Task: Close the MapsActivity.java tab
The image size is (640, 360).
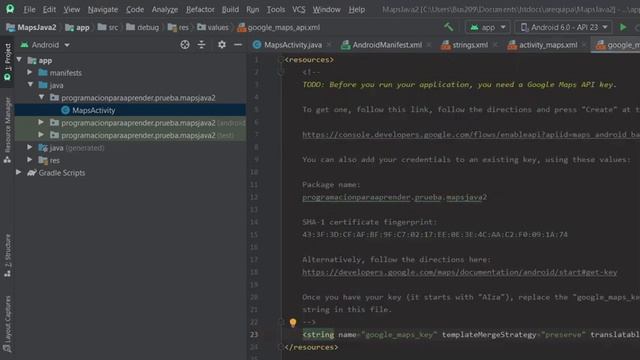Action: 329,45
